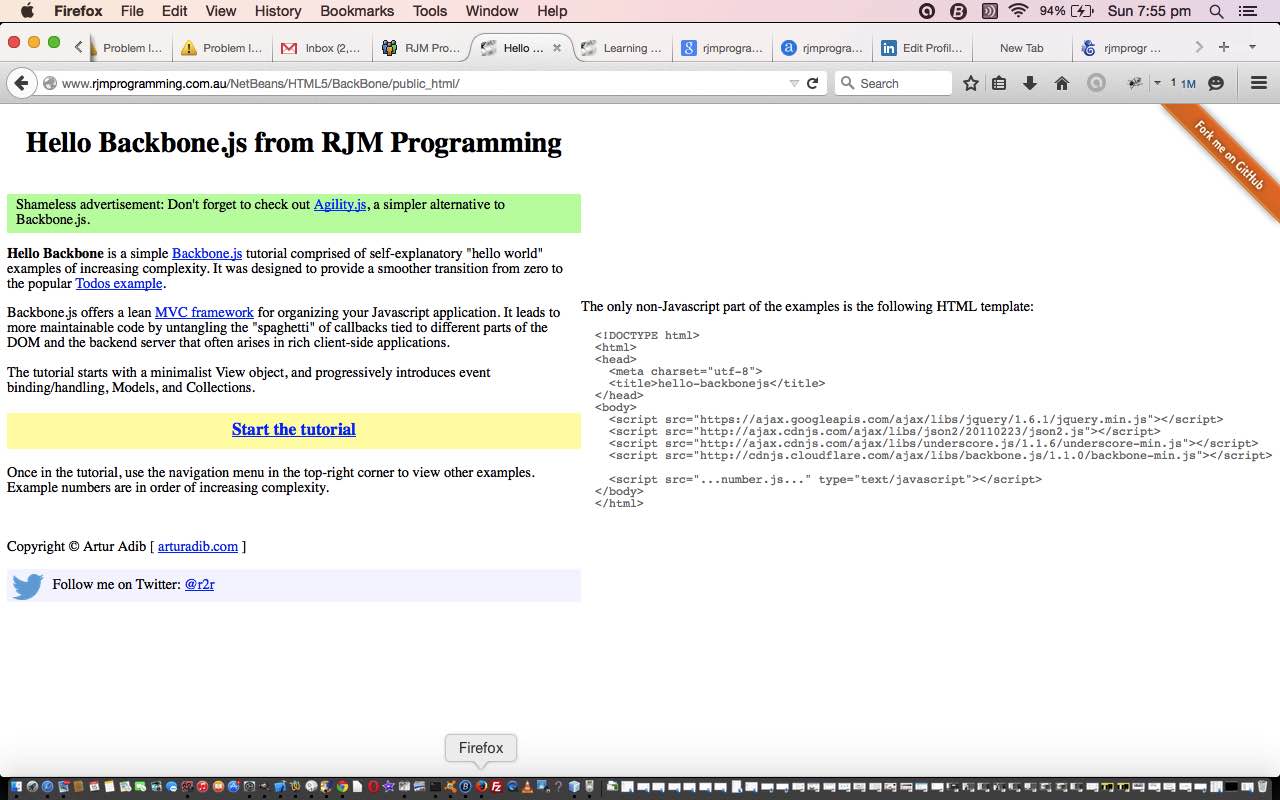Open the Apple menu

click(x=27, y=11)
